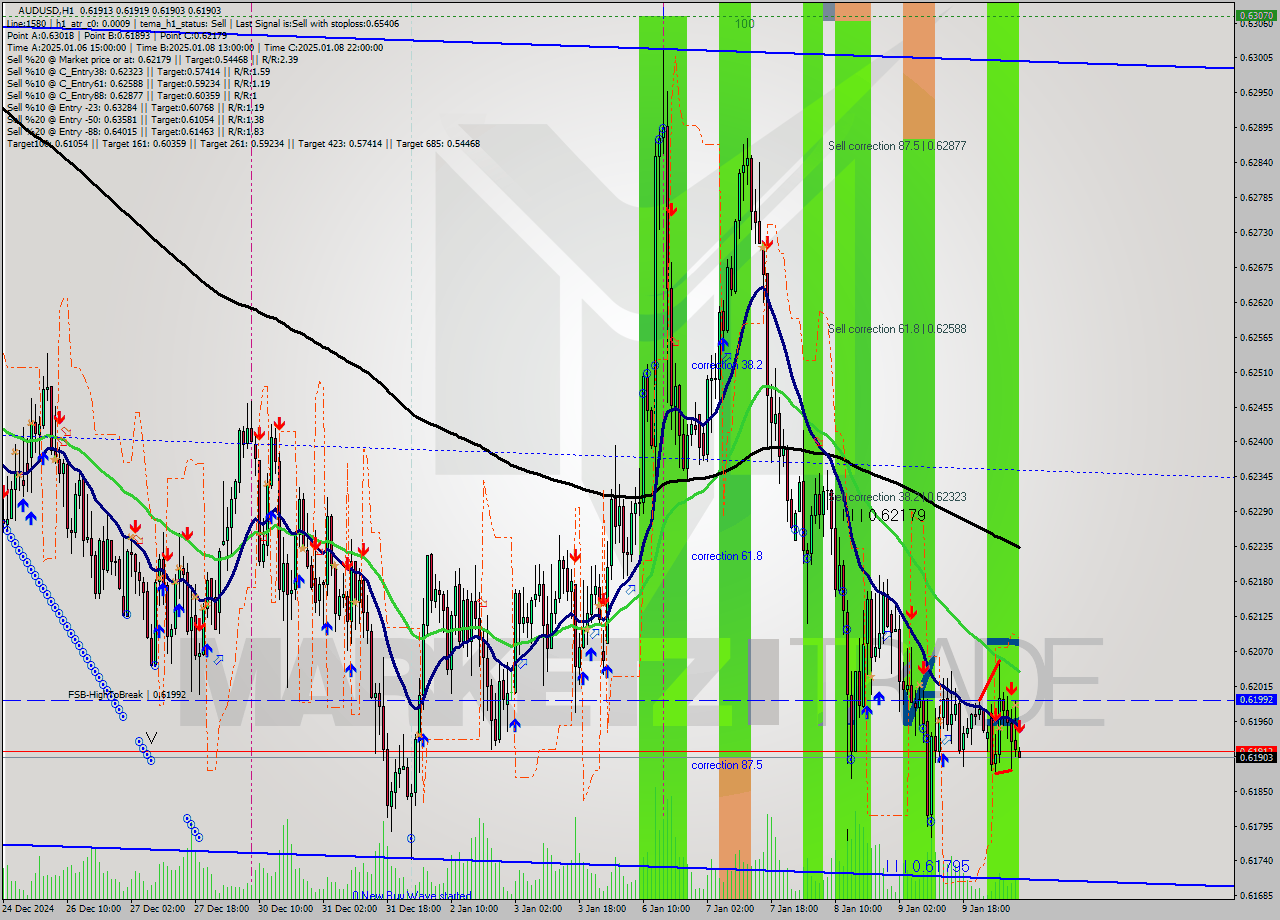The width and height of the screenshot is (1280, 920).
Task: Click the '24 Dec 2024' time axis label
Action: [x=28, y=910]
